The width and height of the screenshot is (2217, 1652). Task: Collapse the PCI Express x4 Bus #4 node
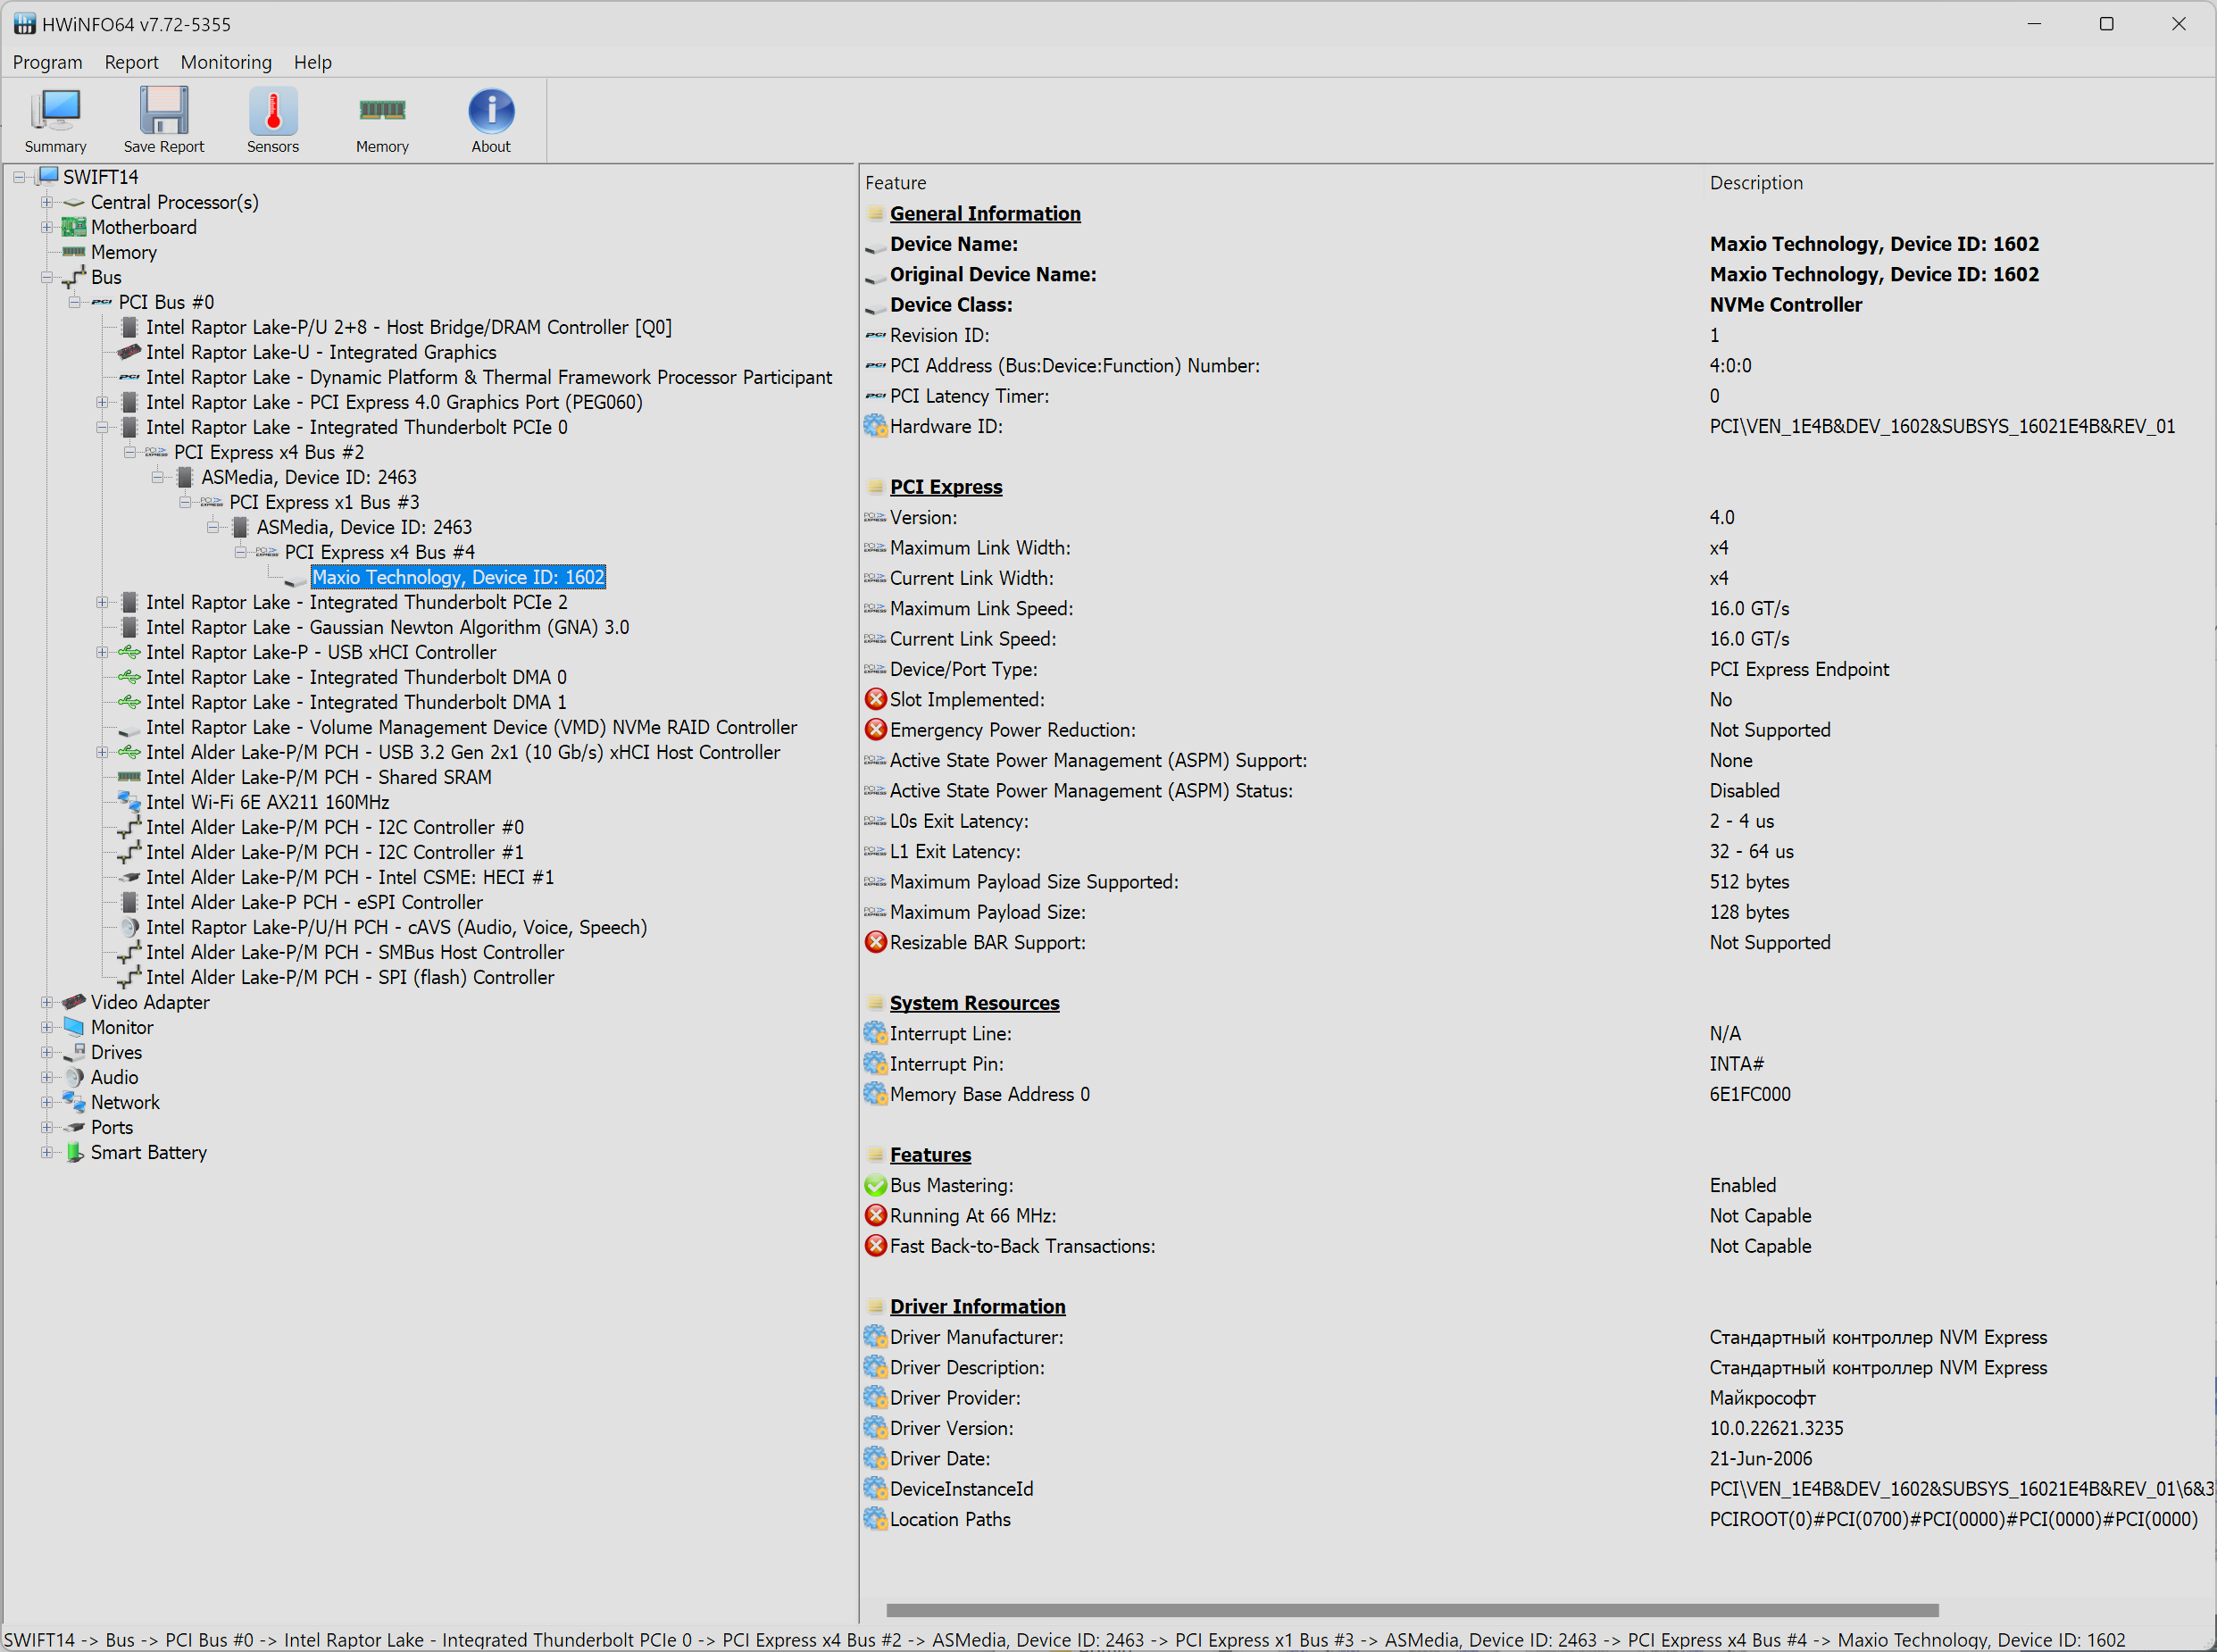(x=241, y=552)
